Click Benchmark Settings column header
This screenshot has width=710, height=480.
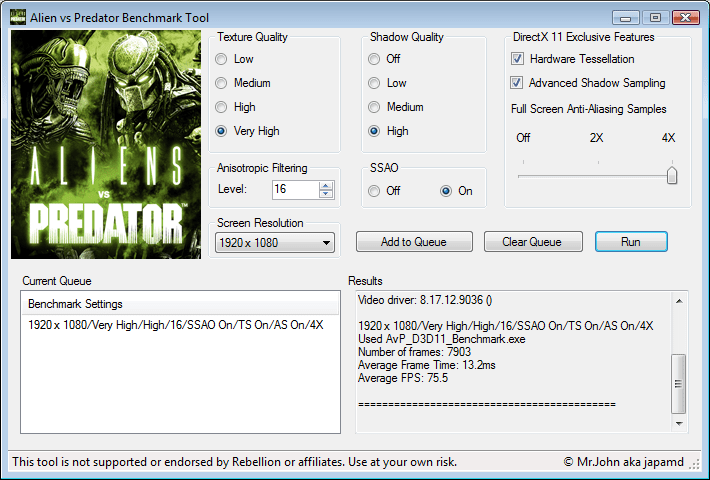point(180,304)
